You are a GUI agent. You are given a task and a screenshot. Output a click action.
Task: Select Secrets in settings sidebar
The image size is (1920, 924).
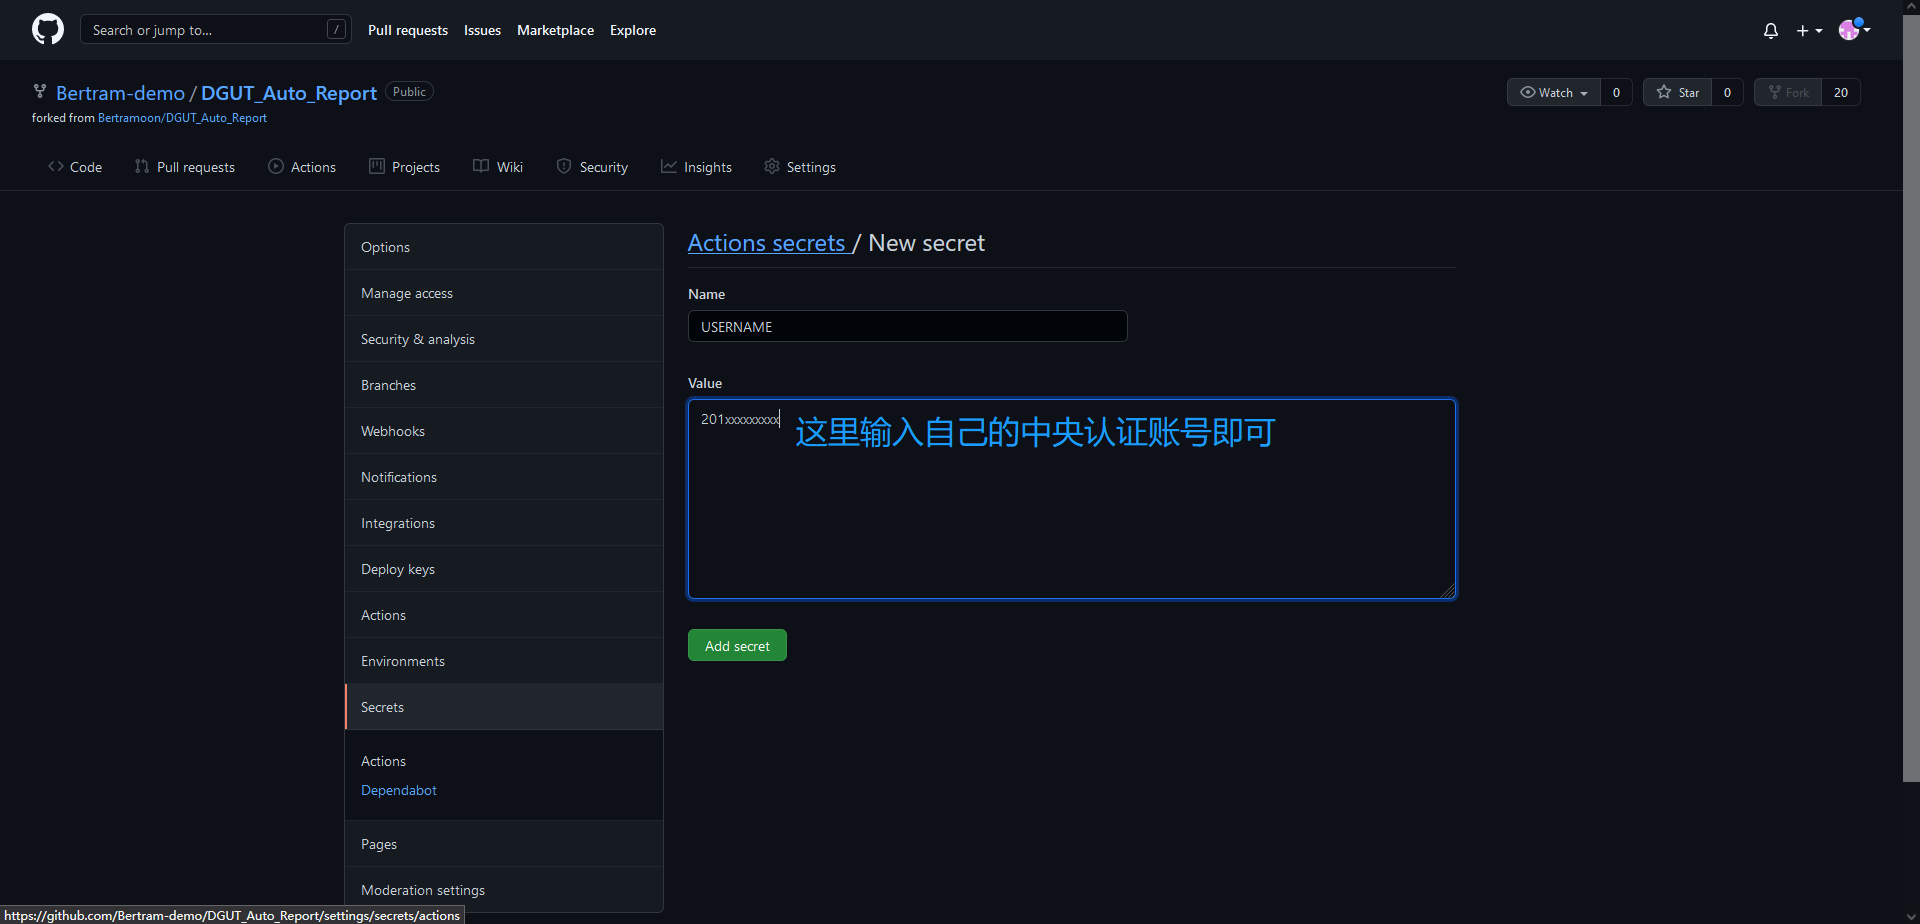pos(504,707)
